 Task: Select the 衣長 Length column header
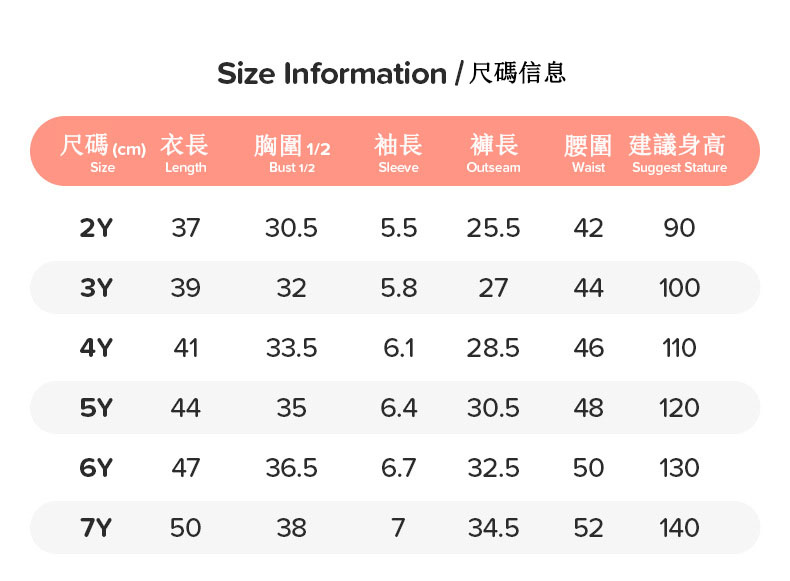pyautogui.click(x=185, y=153)
